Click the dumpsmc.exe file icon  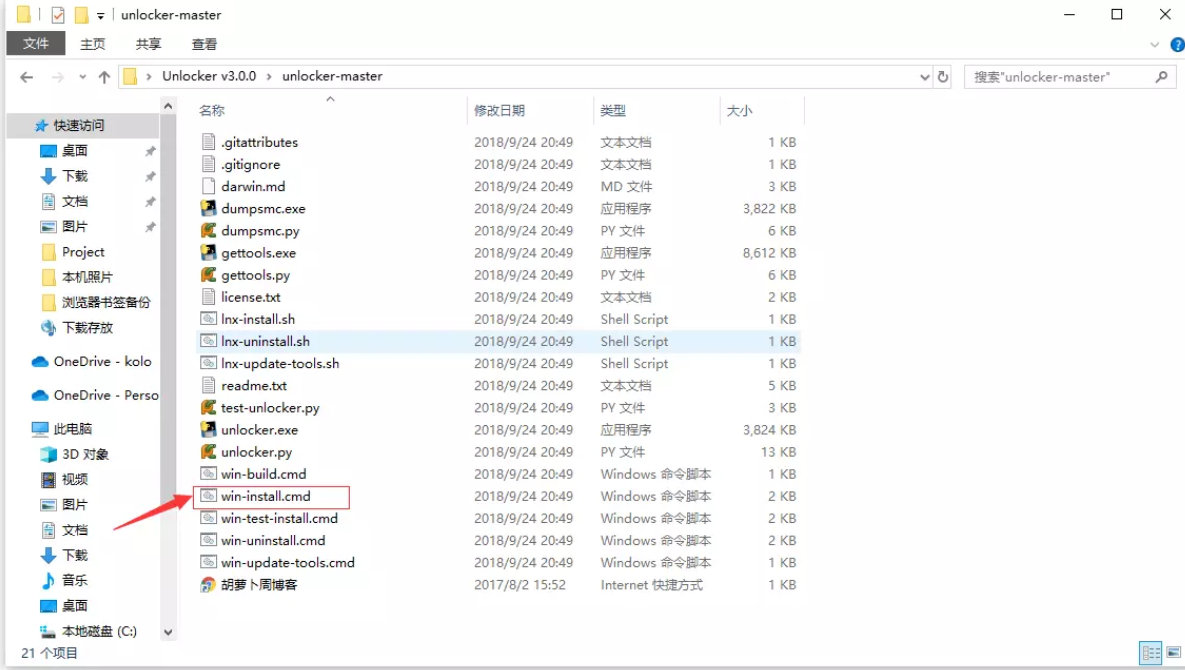click(209, 208)
